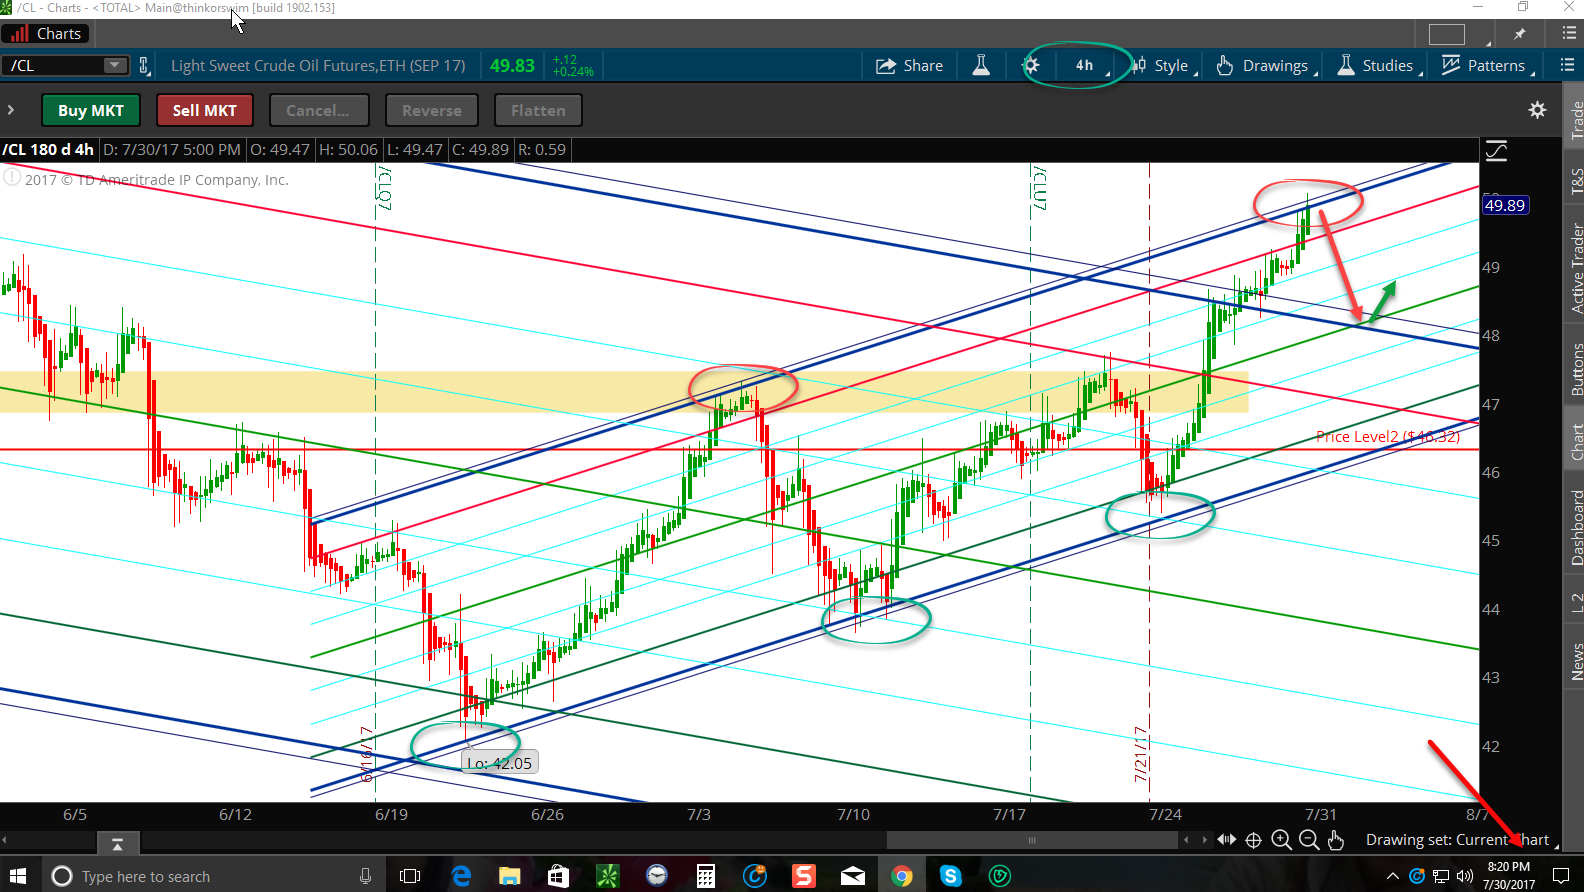Open the Action Center notifications icon
Image resolution: width=1584 pixels, height=892 pixels.
click(x=1560, y=876)
